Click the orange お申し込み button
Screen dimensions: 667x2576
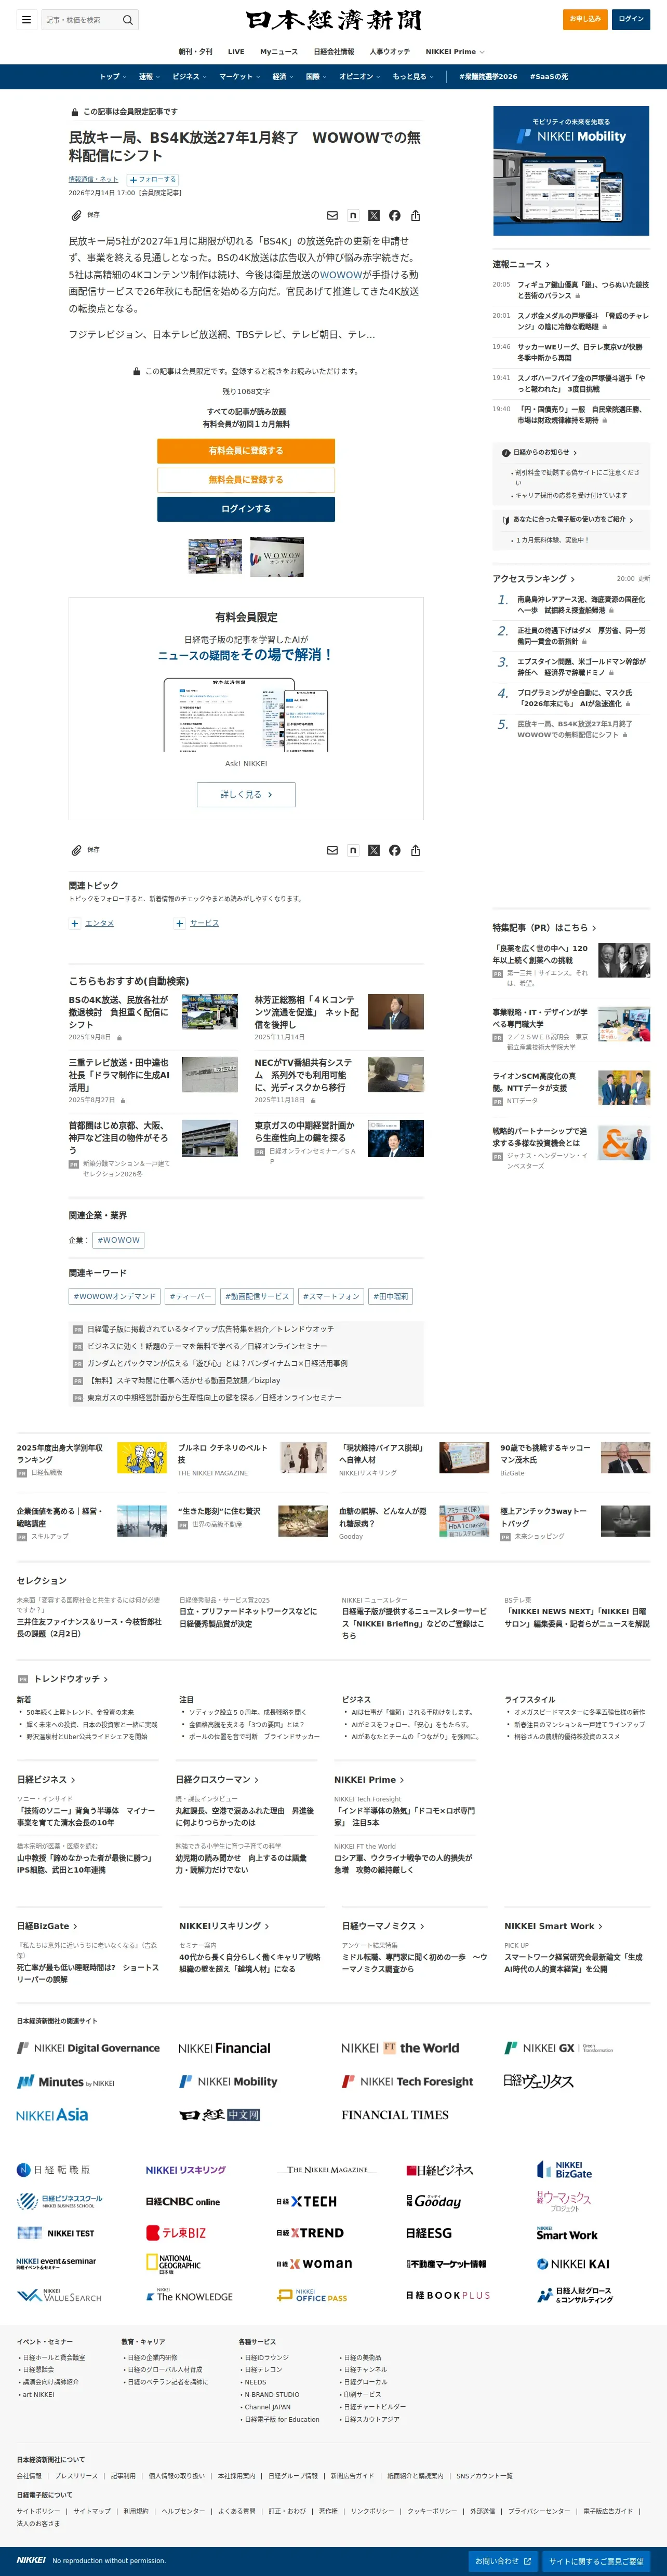pyautogui.click(x=585, y=20)
